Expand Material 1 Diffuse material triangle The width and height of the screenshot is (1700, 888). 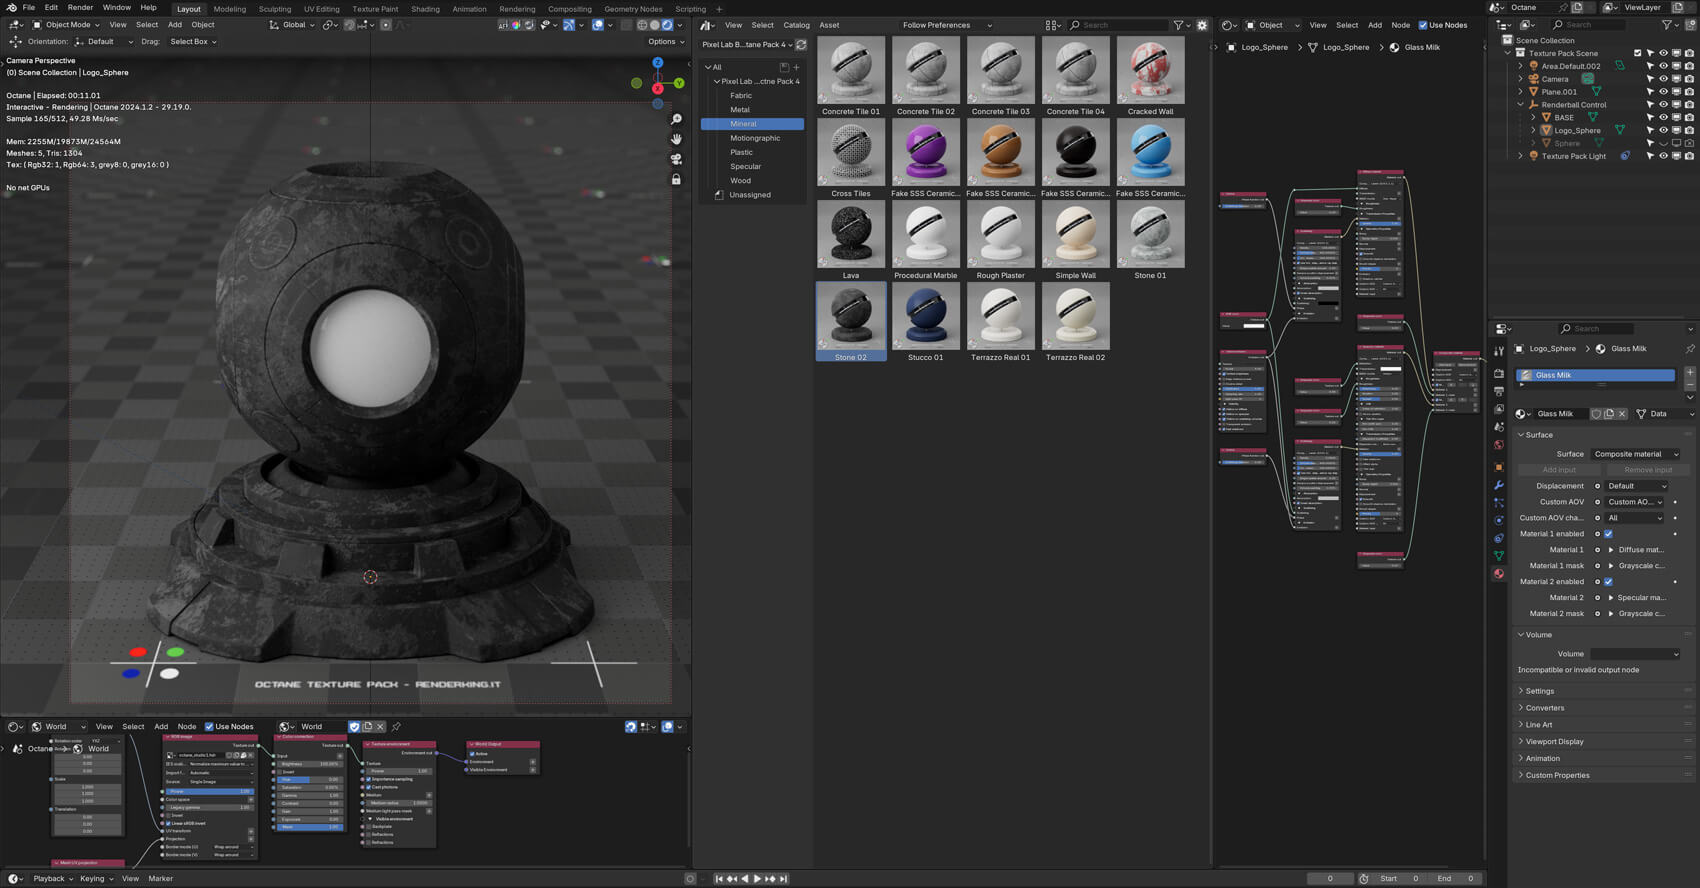tap(1611, 550)
